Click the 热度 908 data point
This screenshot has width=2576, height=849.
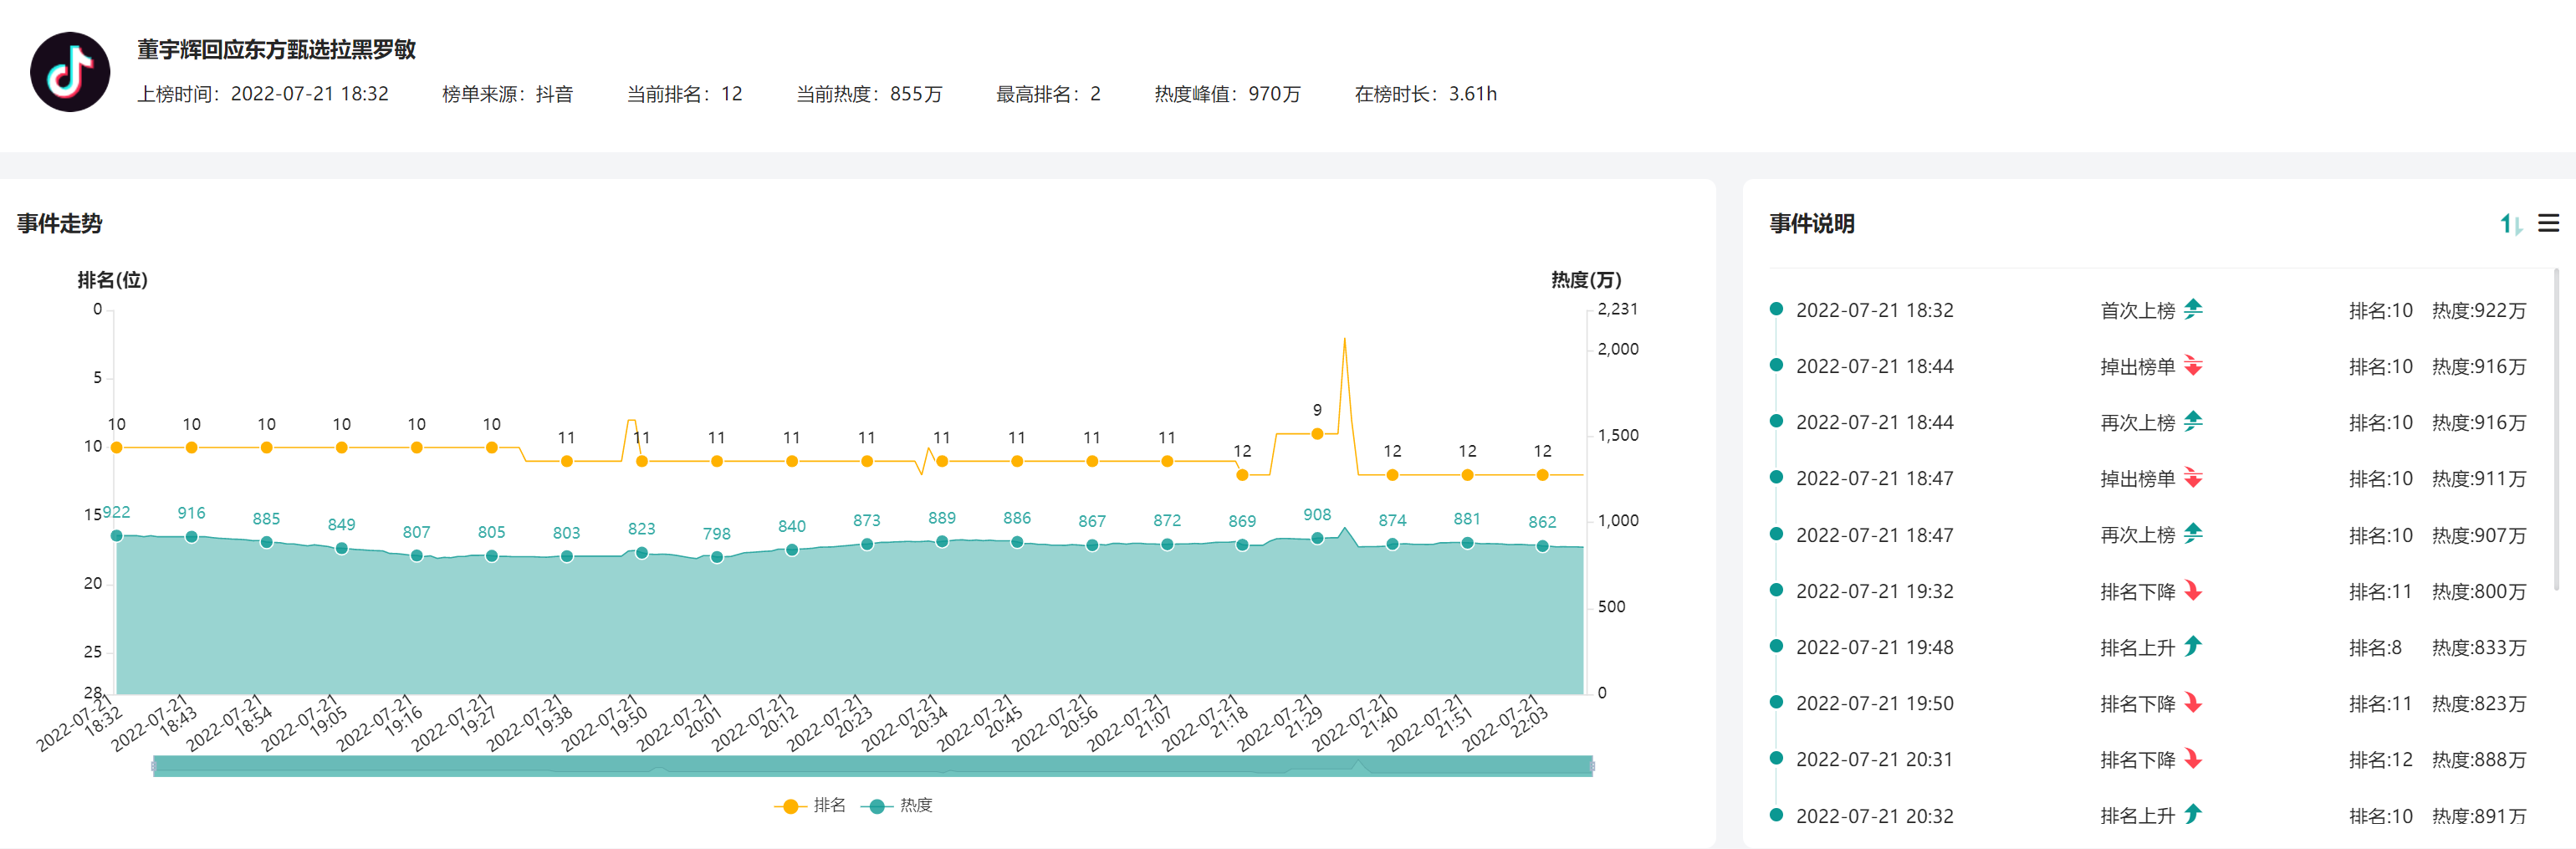pyautogui.click(x=1317, y=538)
